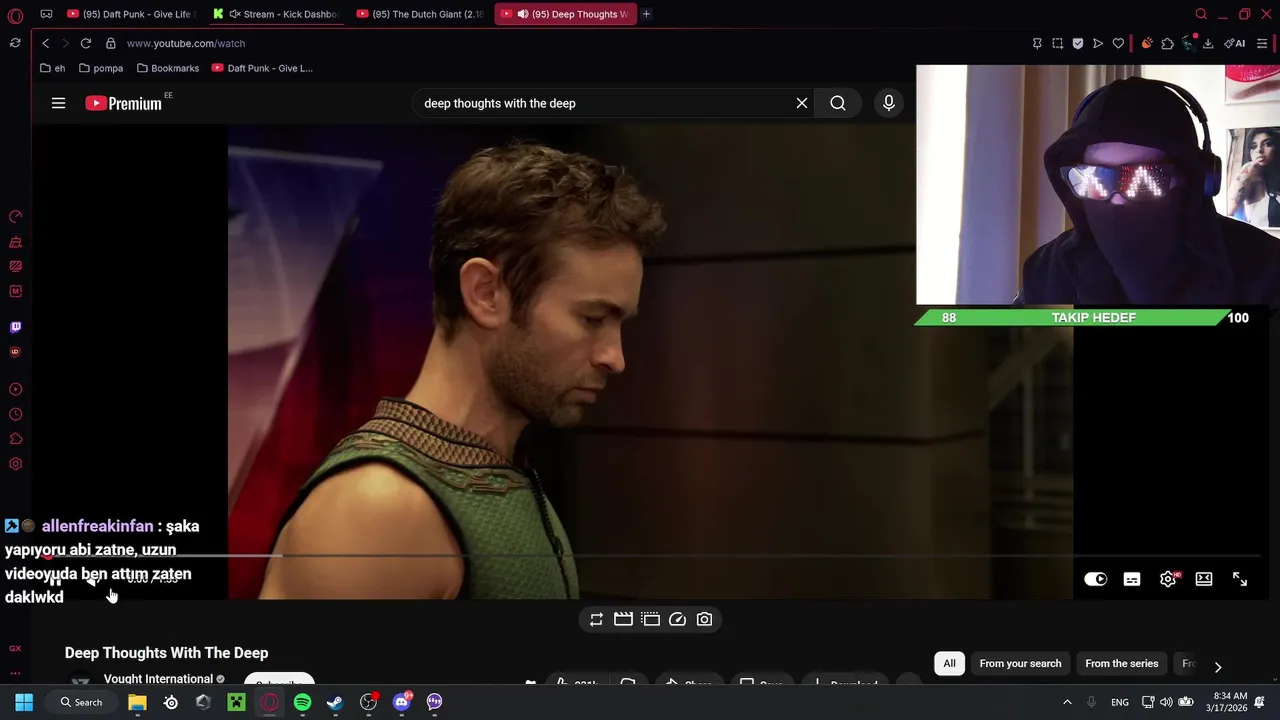
Task: Open the Opera GX main menu logo
Action: (15, 15)
